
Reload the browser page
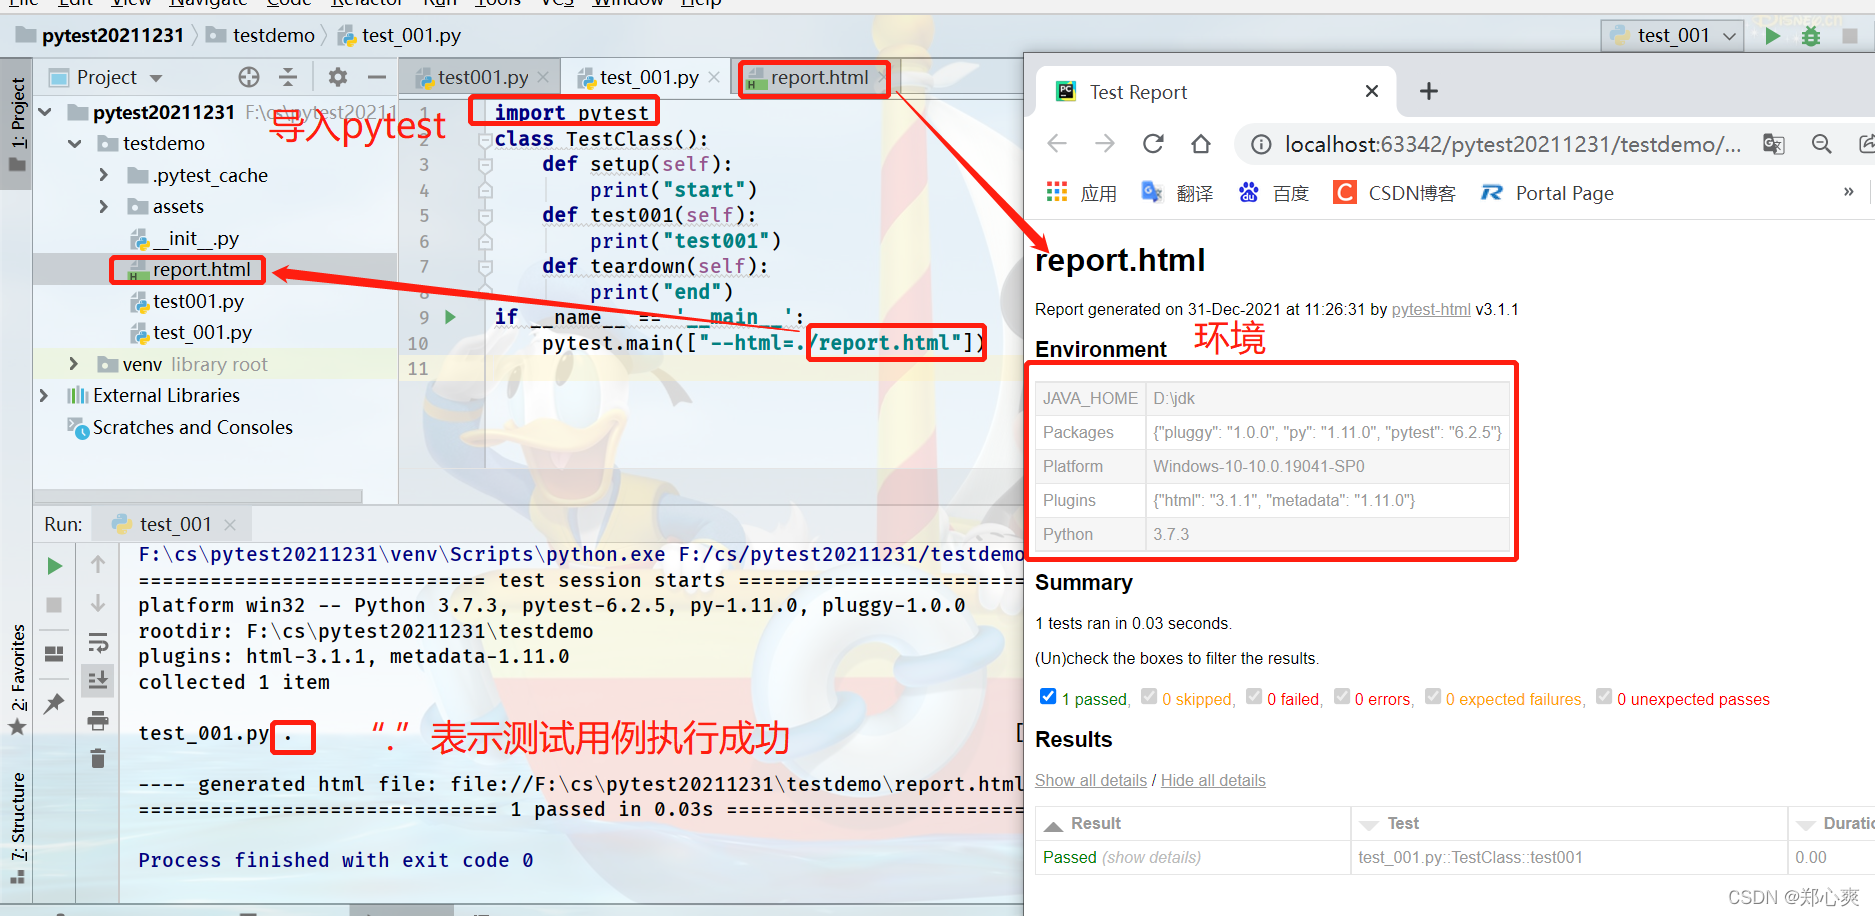click(x=1153, y=144)
